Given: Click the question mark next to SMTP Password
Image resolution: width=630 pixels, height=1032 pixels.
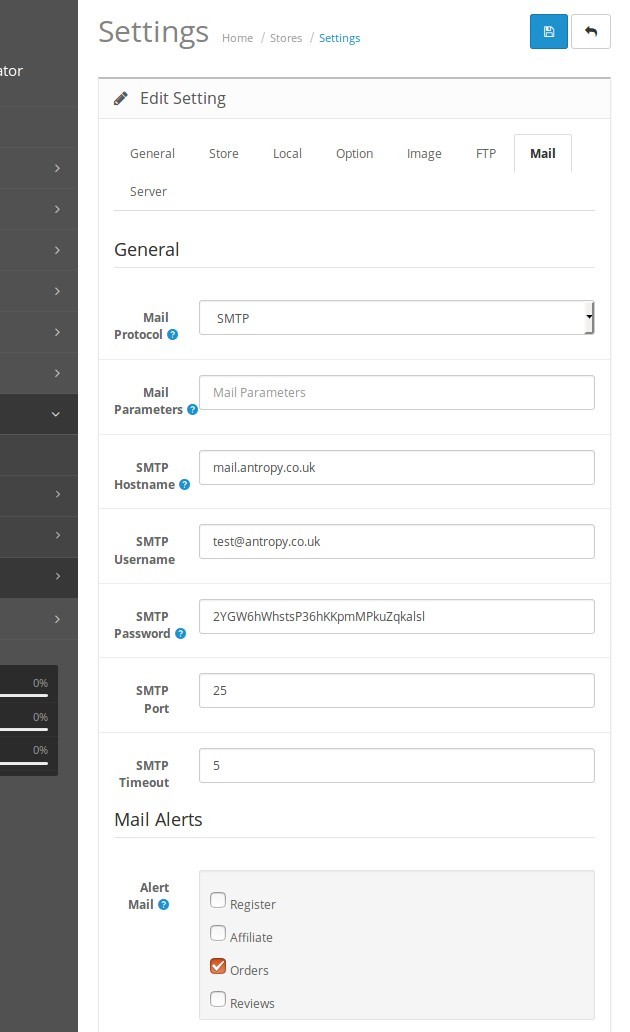Looking at the screenshot, I should (180, 634).
